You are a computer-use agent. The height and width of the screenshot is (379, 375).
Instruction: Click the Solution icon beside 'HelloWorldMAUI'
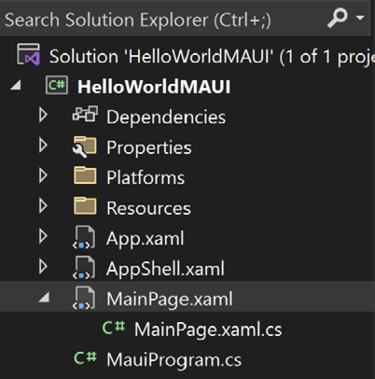[x=29, y=54]
